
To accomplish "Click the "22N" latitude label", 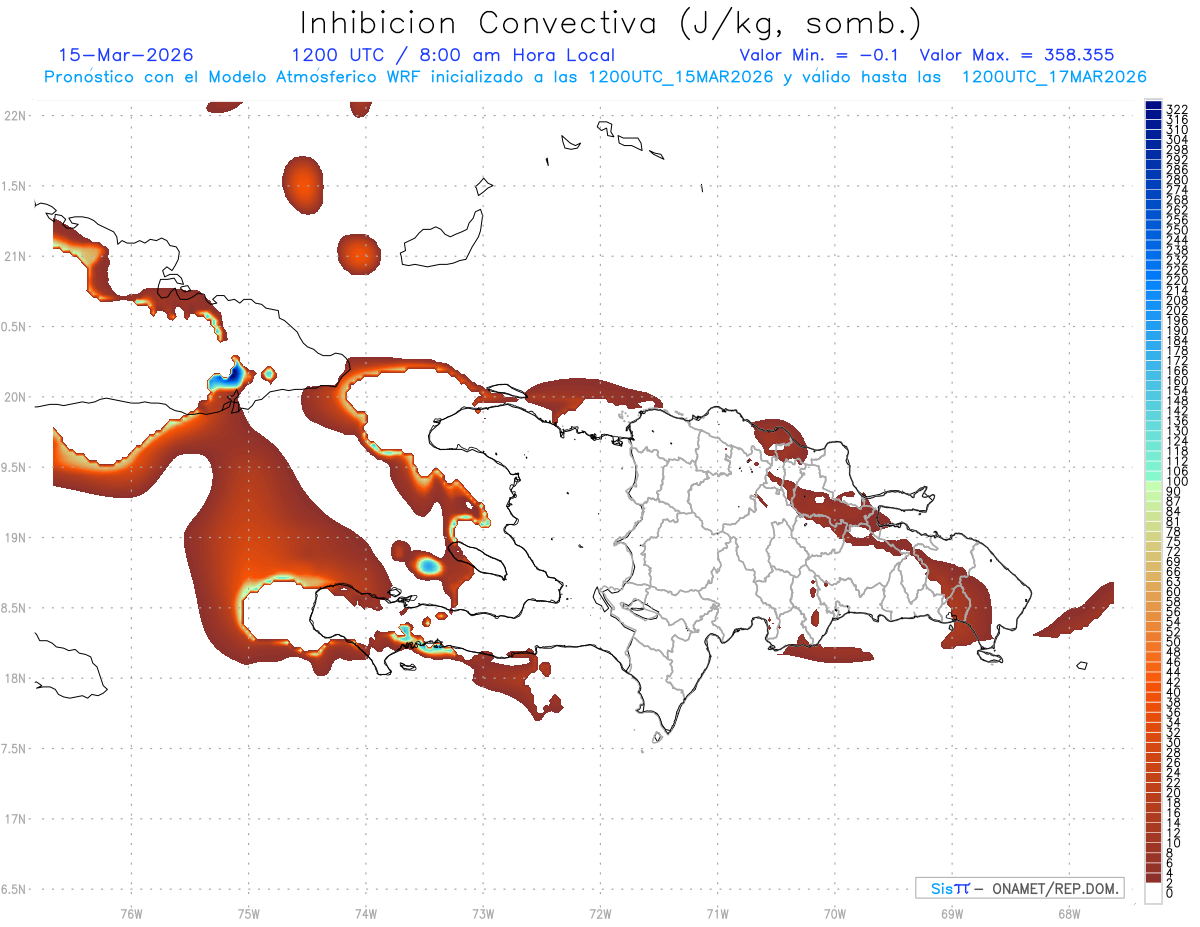I will point(14,115).
